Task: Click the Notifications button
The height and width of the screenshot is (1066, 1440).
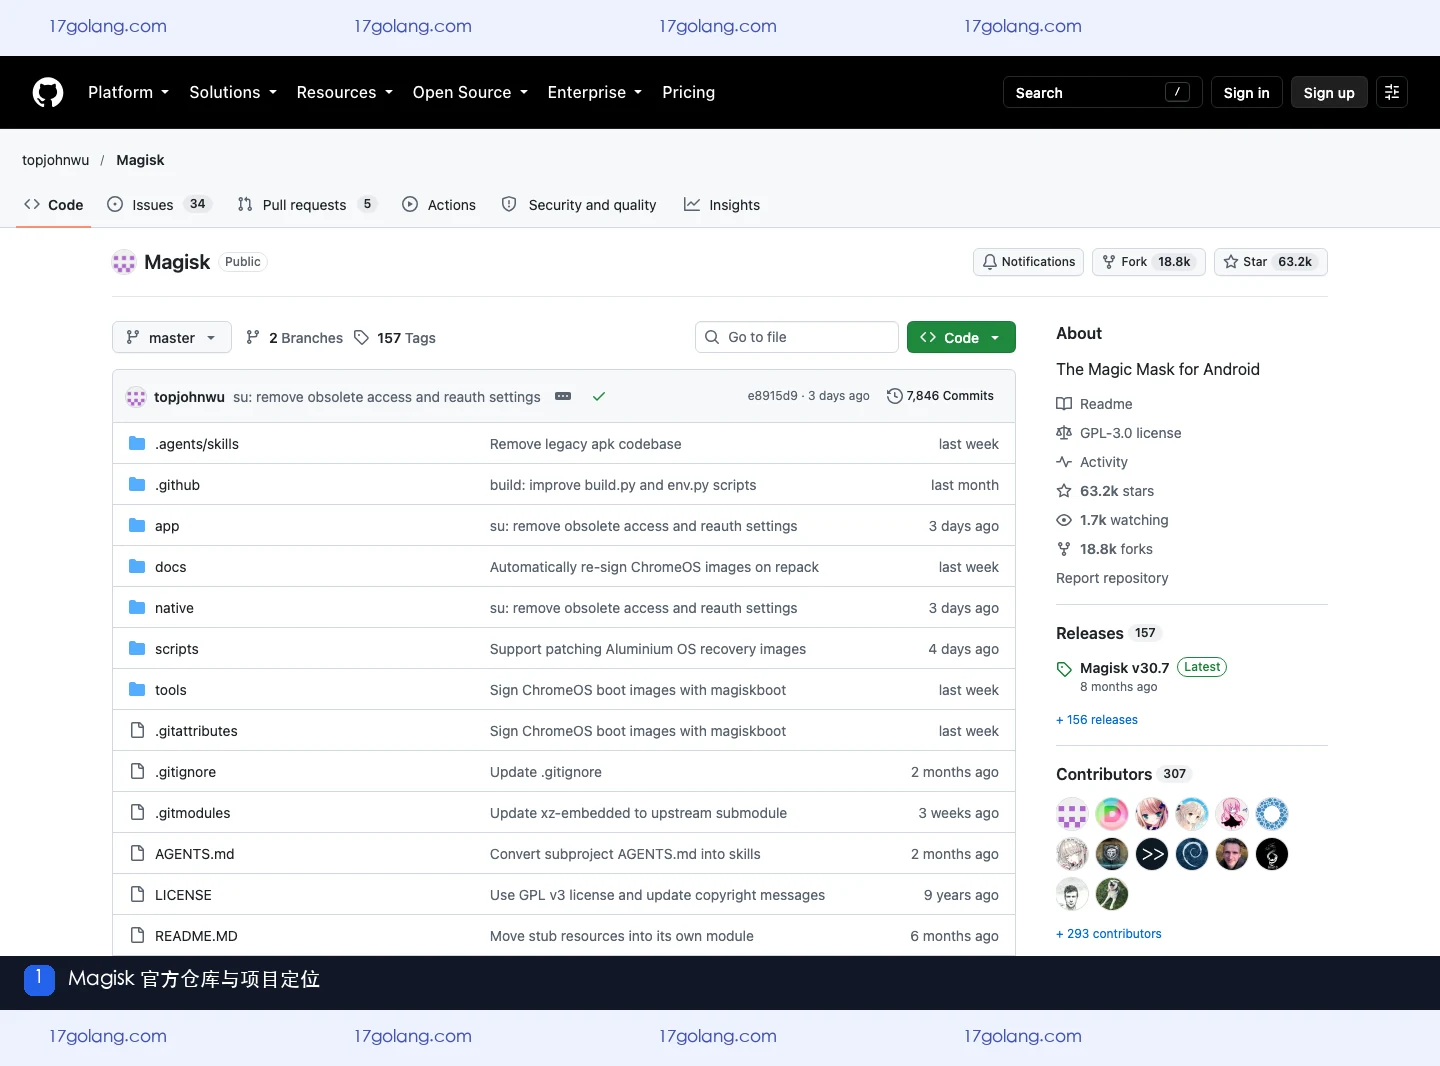Action: point(1029,262)
